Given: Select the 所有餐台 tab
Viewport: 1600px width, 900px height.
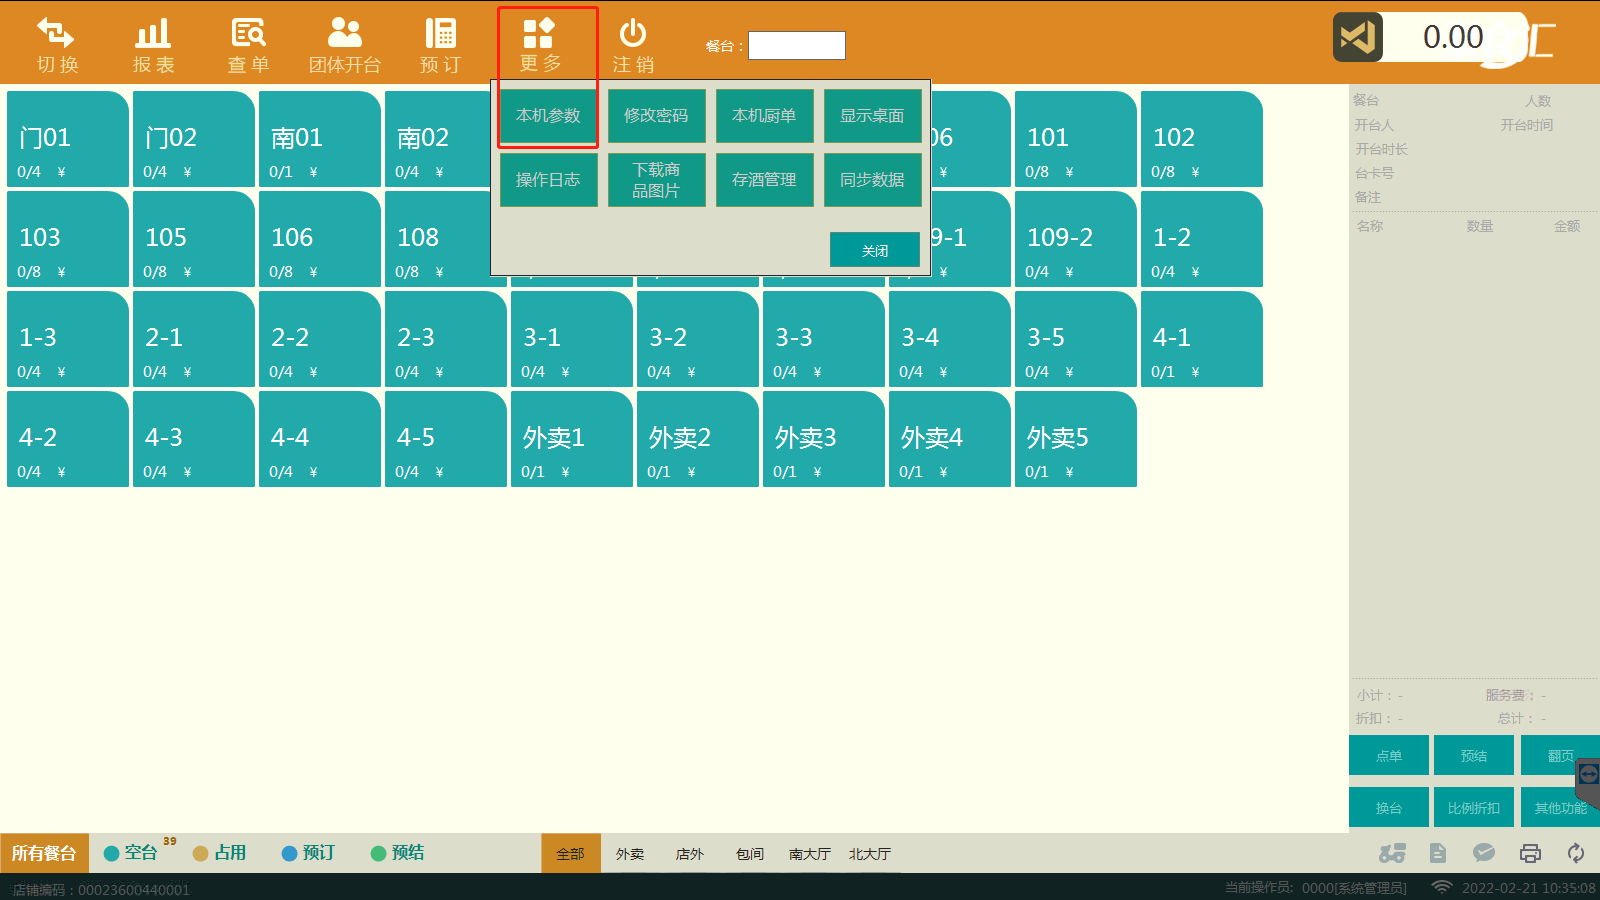Looking at the screenshot, I should point(44,853).
